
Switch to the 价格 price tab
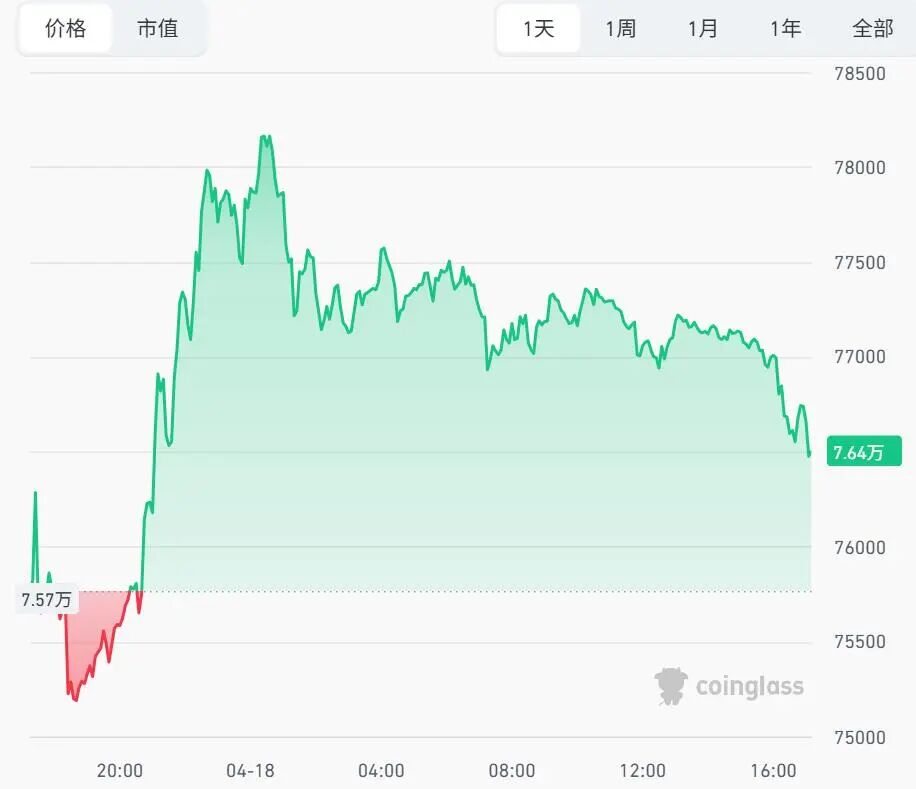[x=66, y=29]
